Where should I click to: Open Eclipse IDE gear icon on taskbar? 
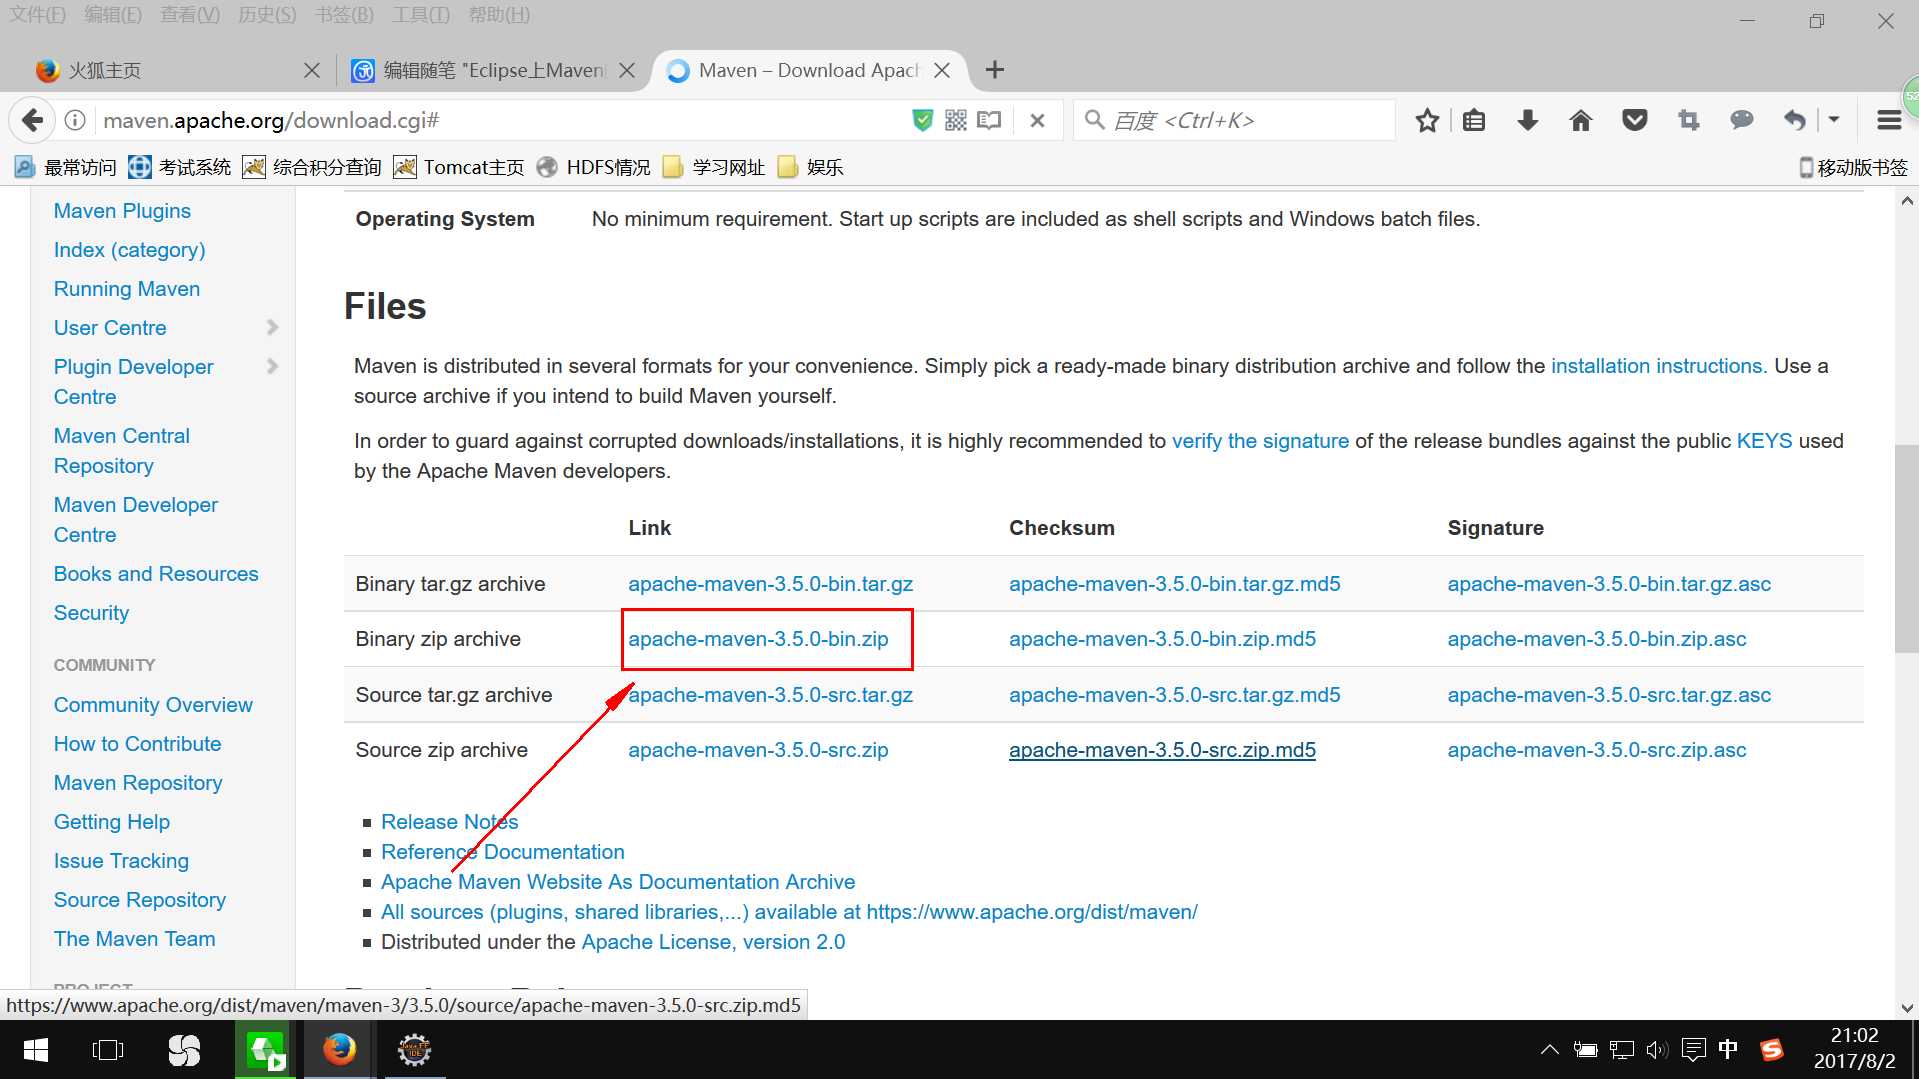414,1050
